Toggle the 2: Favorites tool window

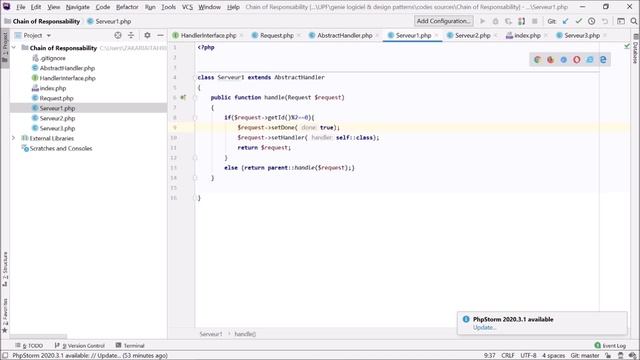pos(5,316)
